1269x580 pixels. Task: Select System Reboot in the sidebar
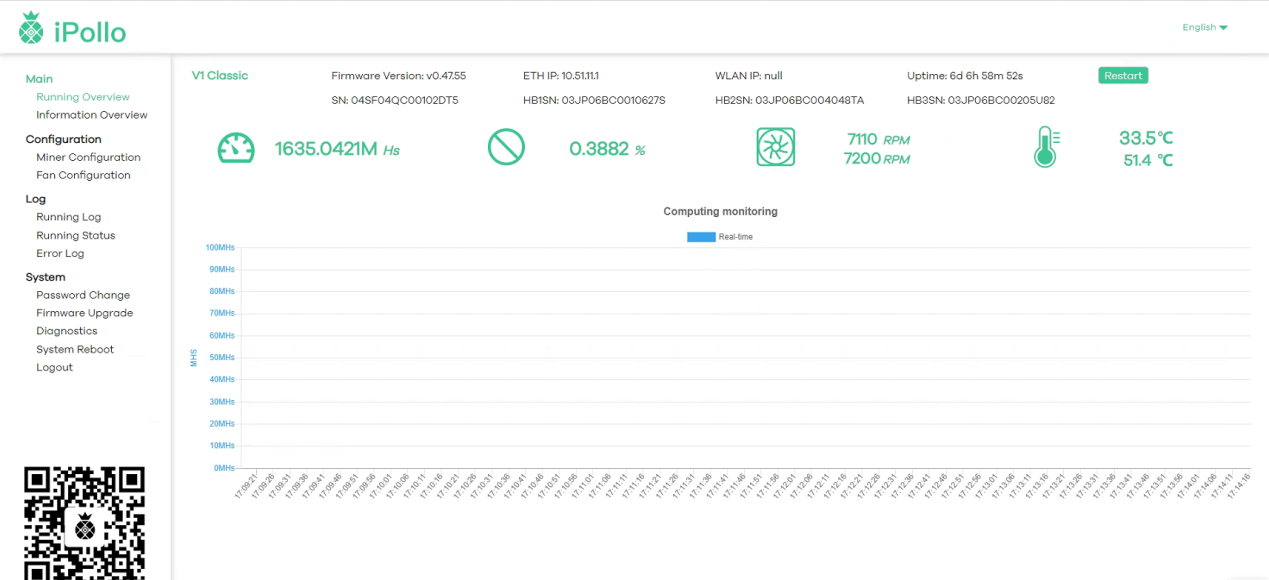[75, 349]
